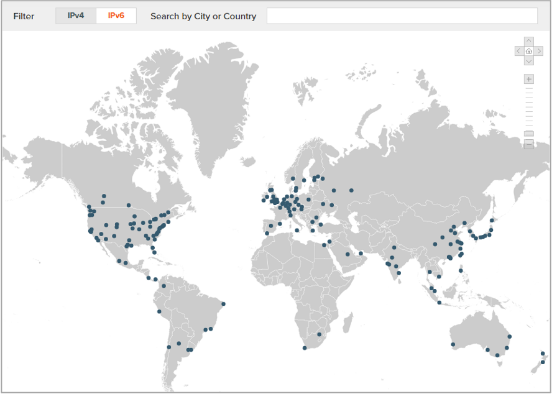Image resolution: width=552 pixels, height=394 pixels.
Task: Select the Cape Town location dot
Action: [x=305, y=348]
